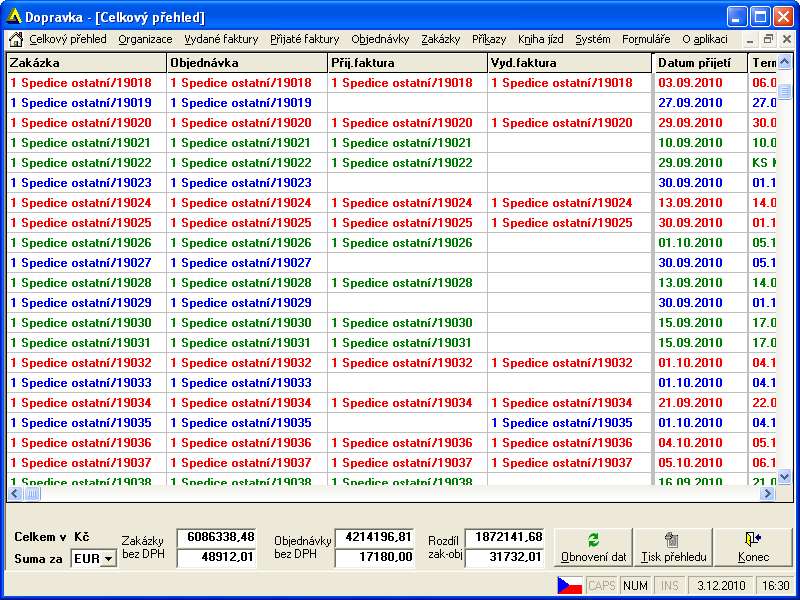The width and height of the screenshot is (800, 600).
Task: Select order row 1 Spedice ostatní/19027
Action: point(81,263)
